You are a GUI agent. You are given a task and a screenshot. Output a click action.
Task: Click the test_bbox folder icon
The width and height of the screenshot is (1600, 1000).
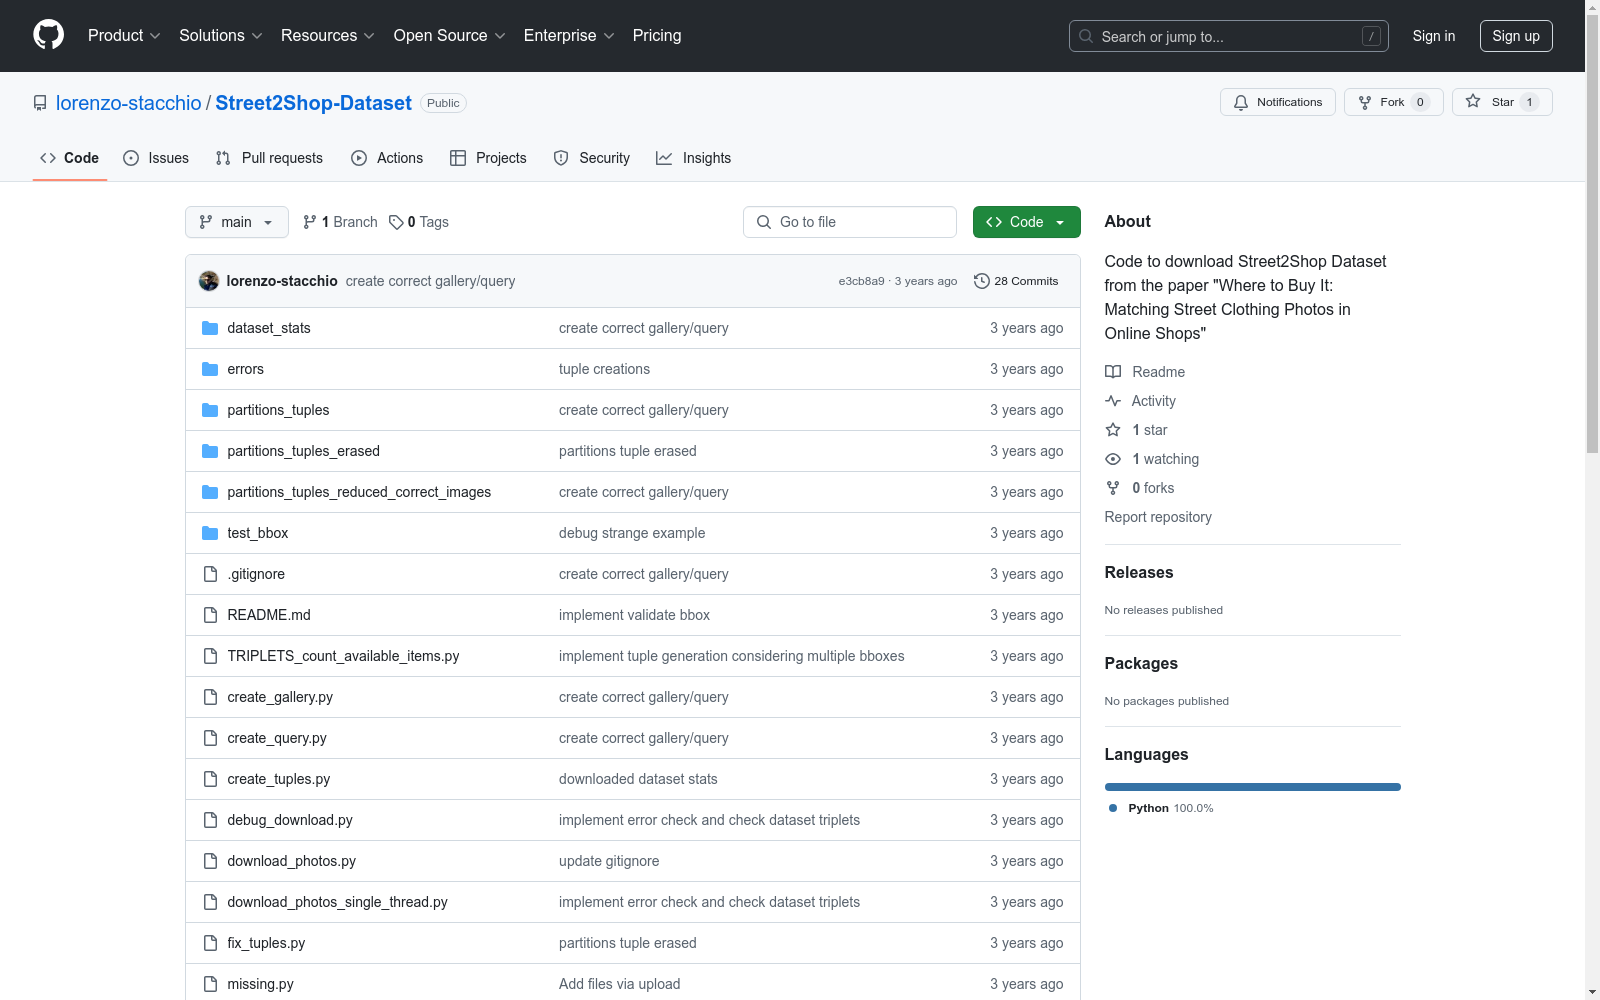[x=210, y=533]
